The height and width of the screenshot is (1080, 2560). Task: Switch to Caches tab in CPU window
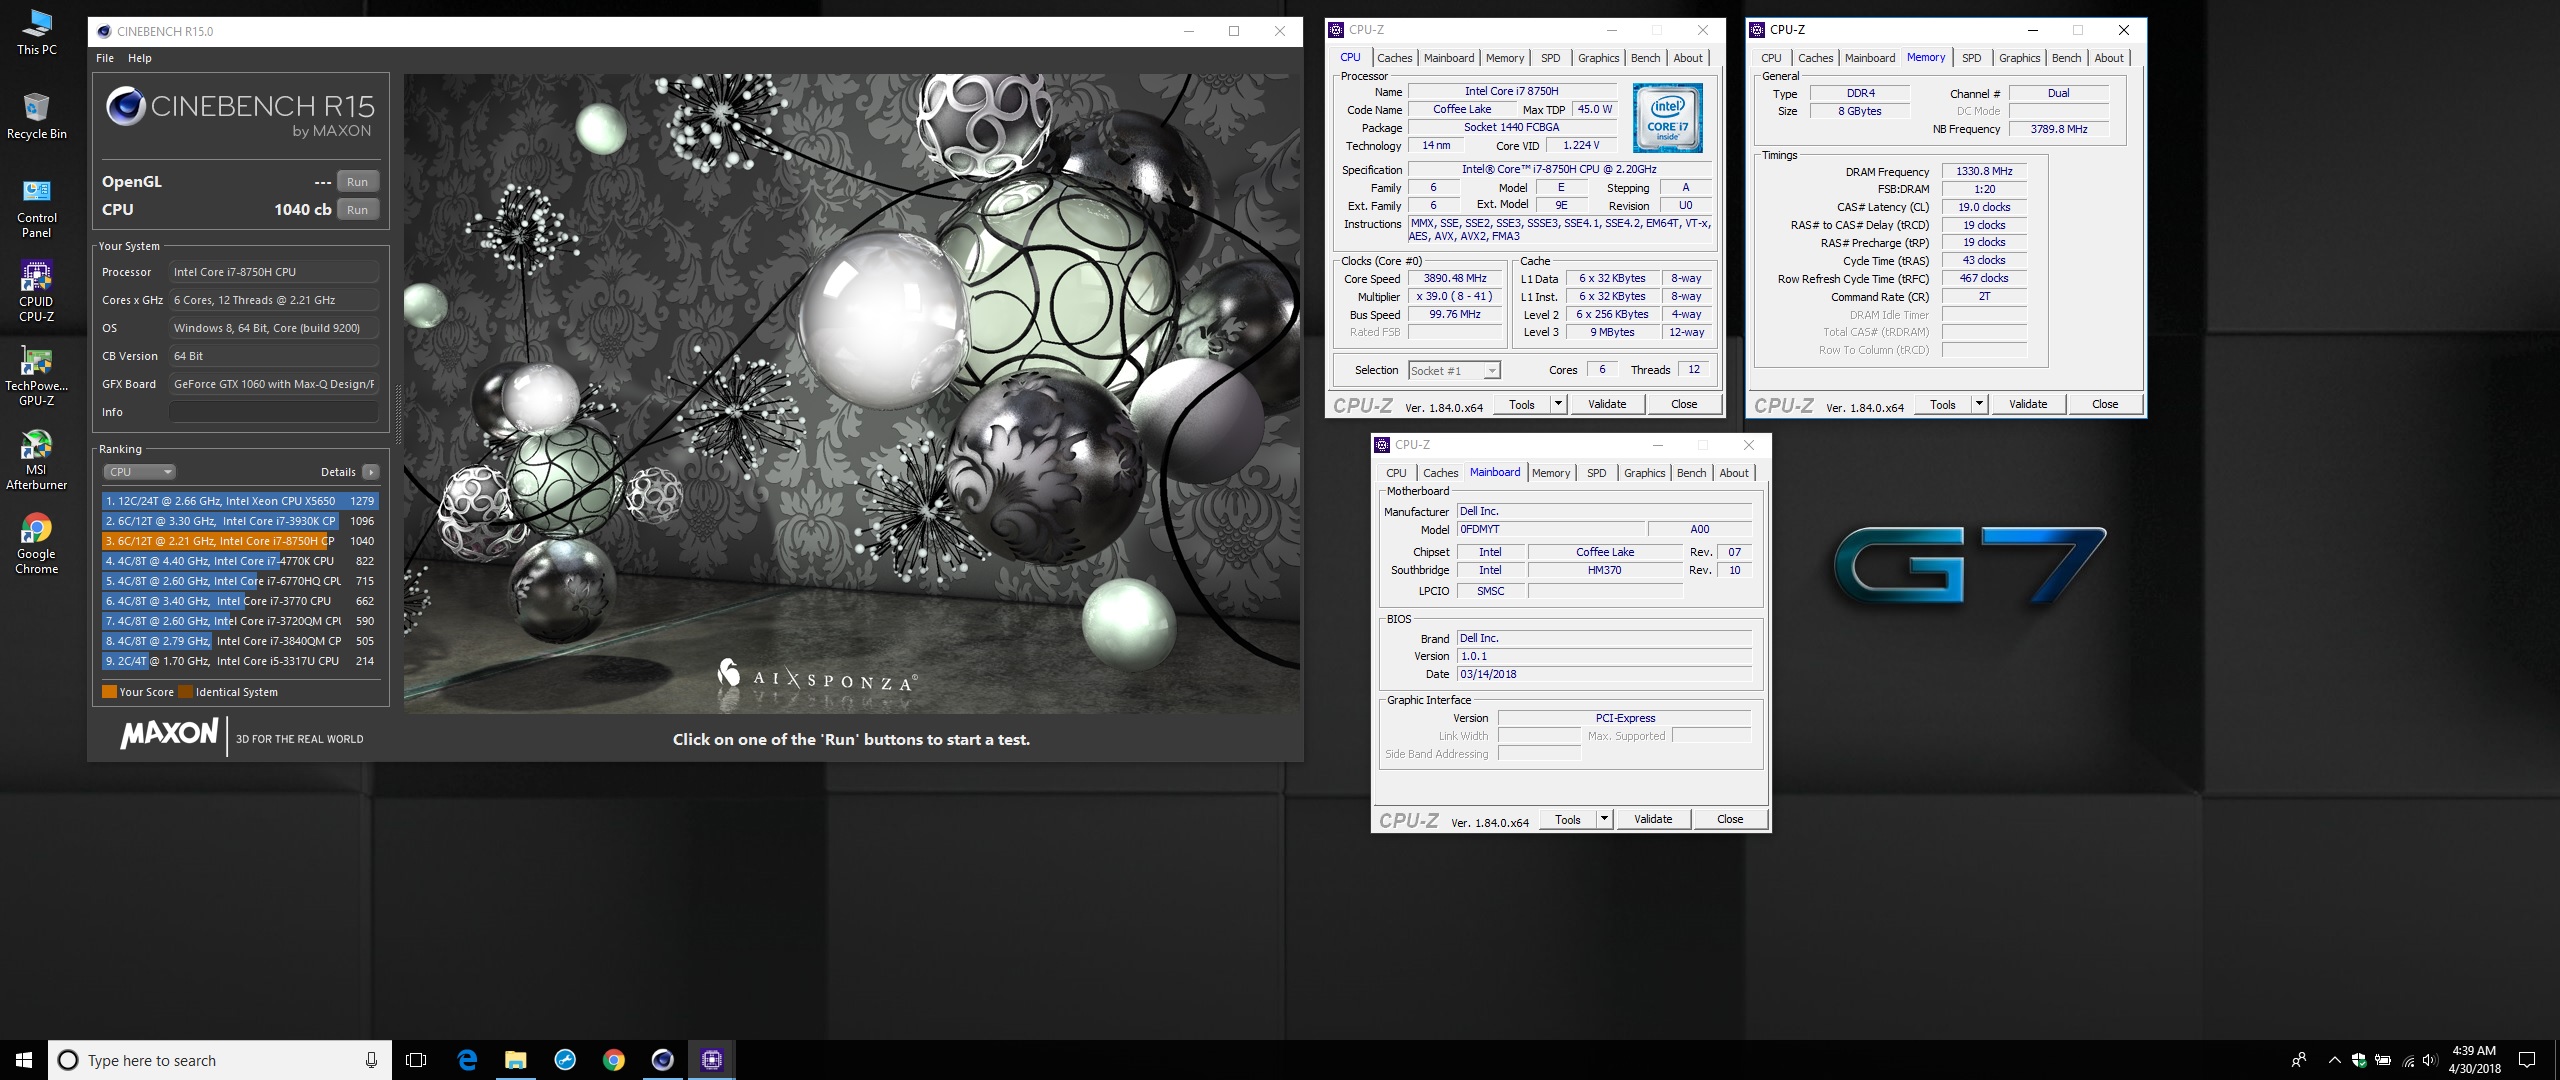(x=1394, y=58)
